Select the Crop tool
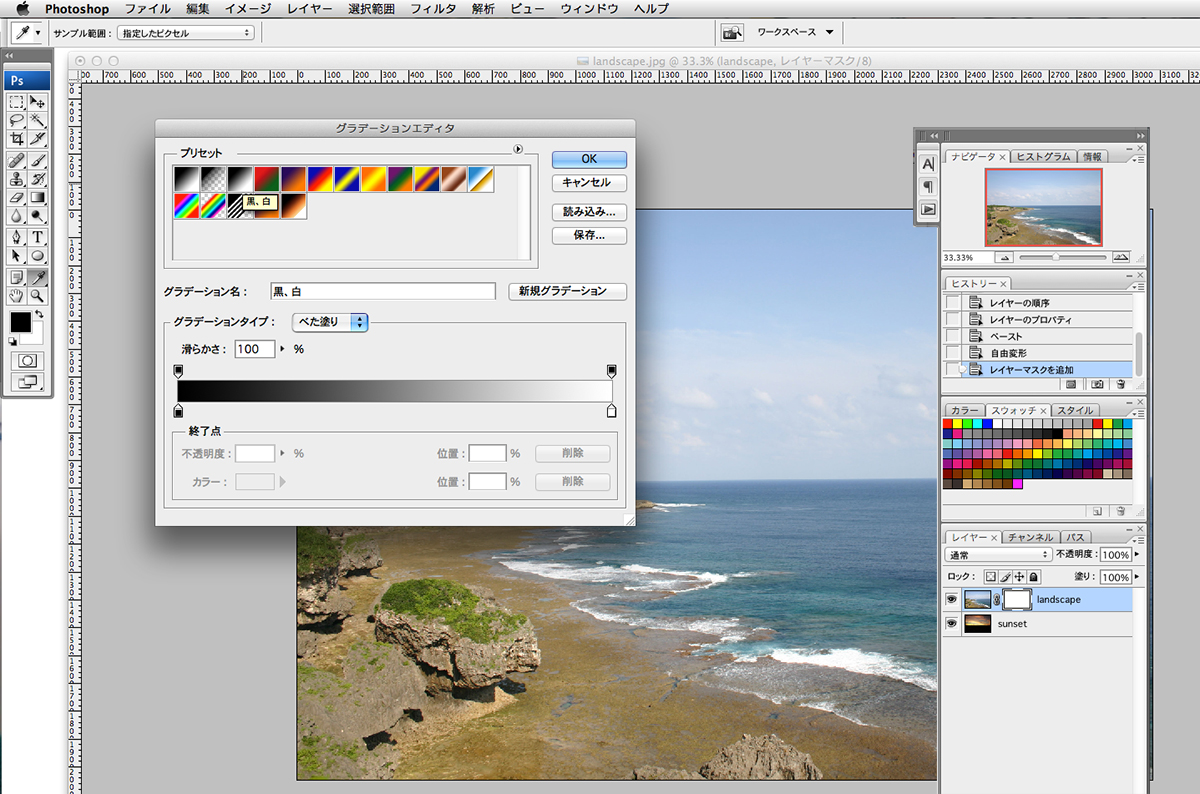1200x794 pixels. 17,139
